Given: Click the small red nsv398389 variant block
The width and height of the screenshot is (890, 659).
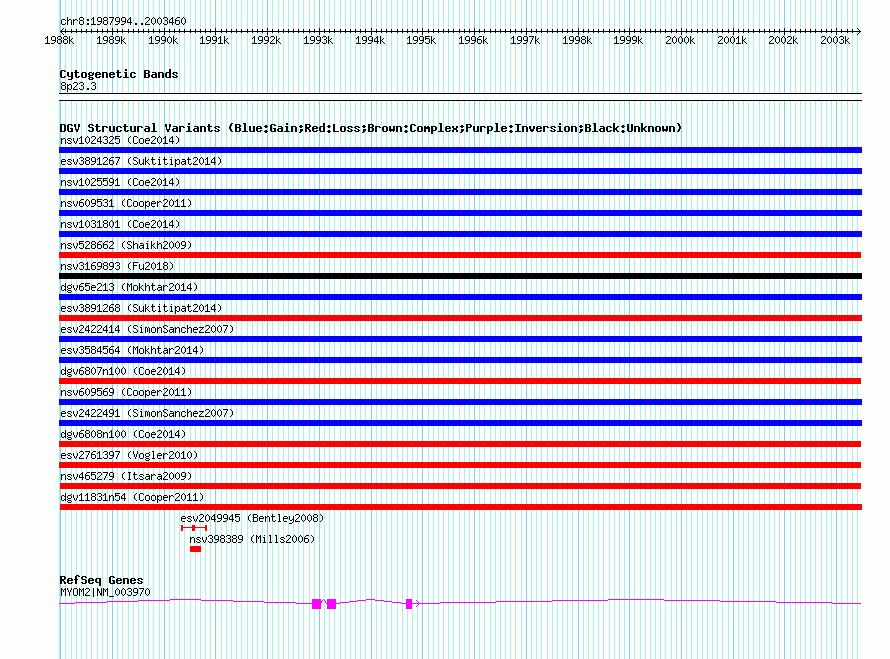Looking at the screenshot, I should (195, 549).
